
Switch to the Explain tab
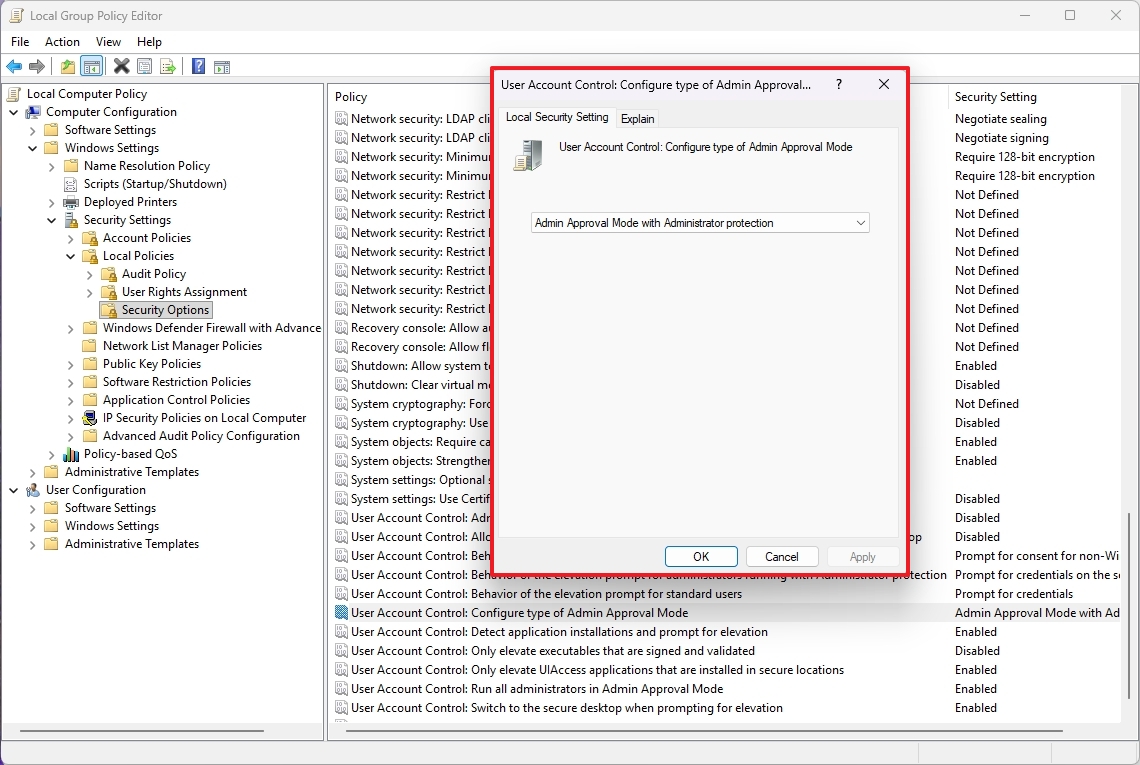(637, 117)
